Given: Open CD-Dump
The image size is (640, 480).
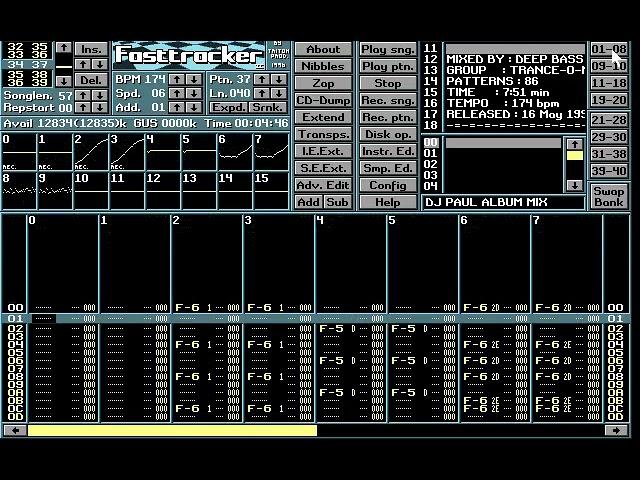Looking at the screenshot, I should click(323, 100).
